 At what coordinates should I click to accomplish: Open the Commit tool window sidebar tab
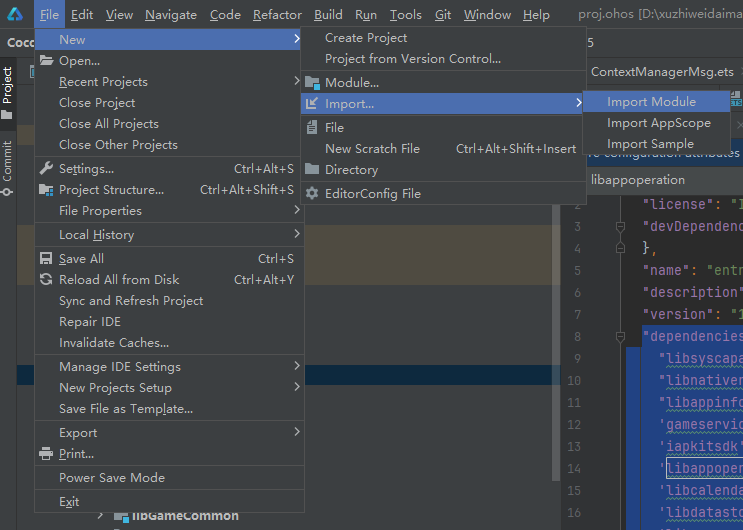pos(7,167)
